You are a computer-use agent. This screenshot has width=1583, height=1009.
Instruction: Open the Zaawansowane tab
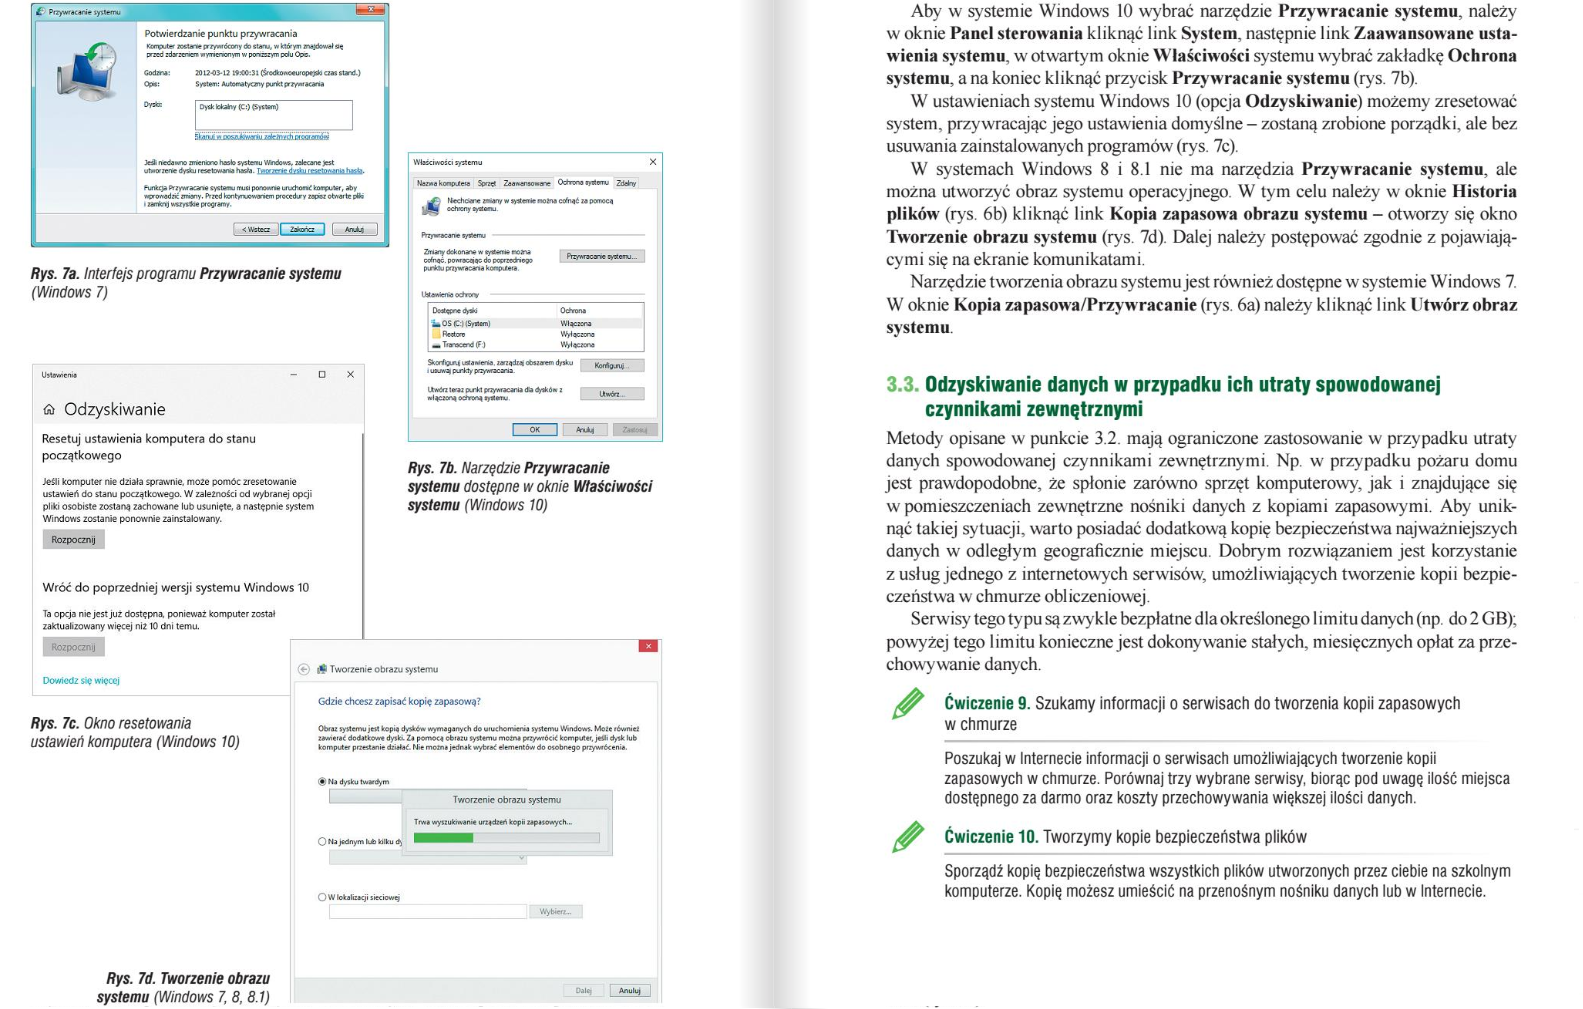click(x=526, y=183)
